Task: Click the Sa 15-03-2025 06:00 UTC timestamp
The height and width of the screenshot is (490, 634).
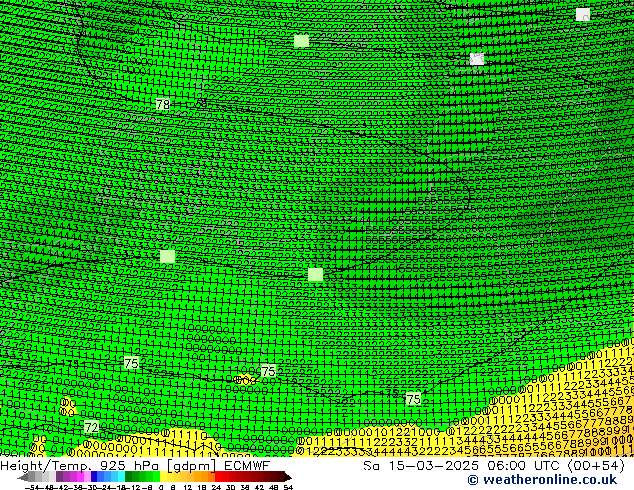Action: pos(494,466)
